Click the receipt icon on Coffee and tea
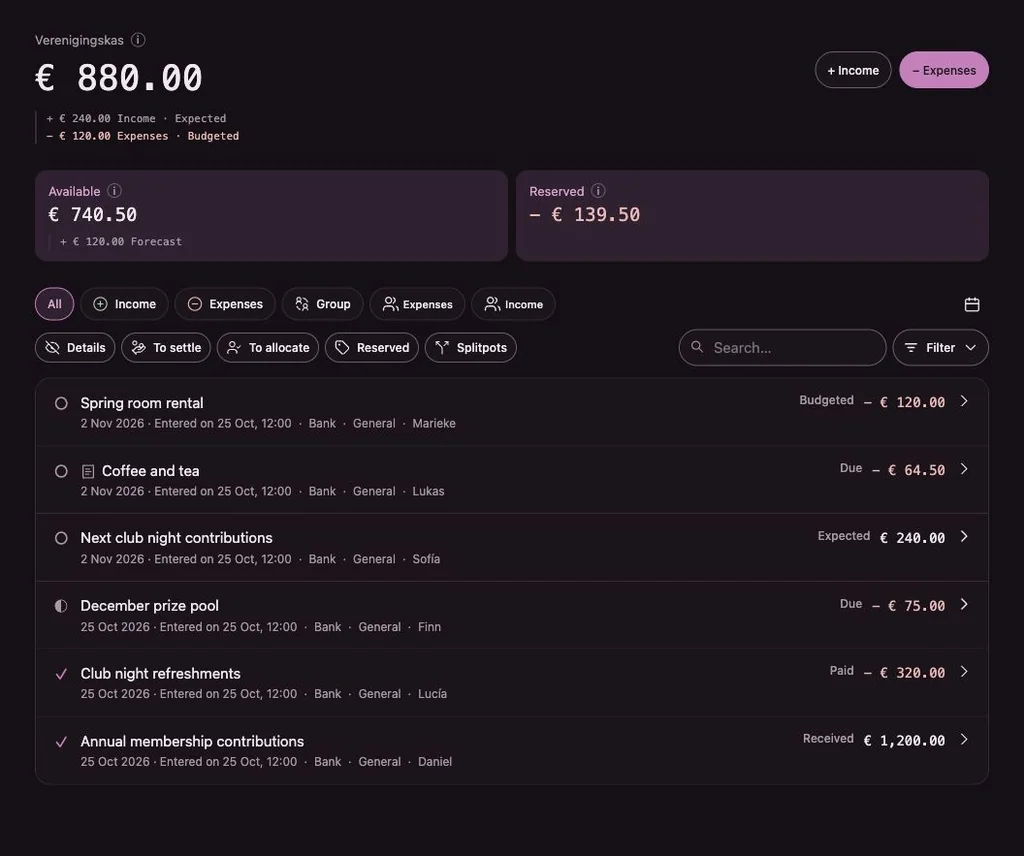The height and width of the screenshot is (856, 1024). click(88, 471)
